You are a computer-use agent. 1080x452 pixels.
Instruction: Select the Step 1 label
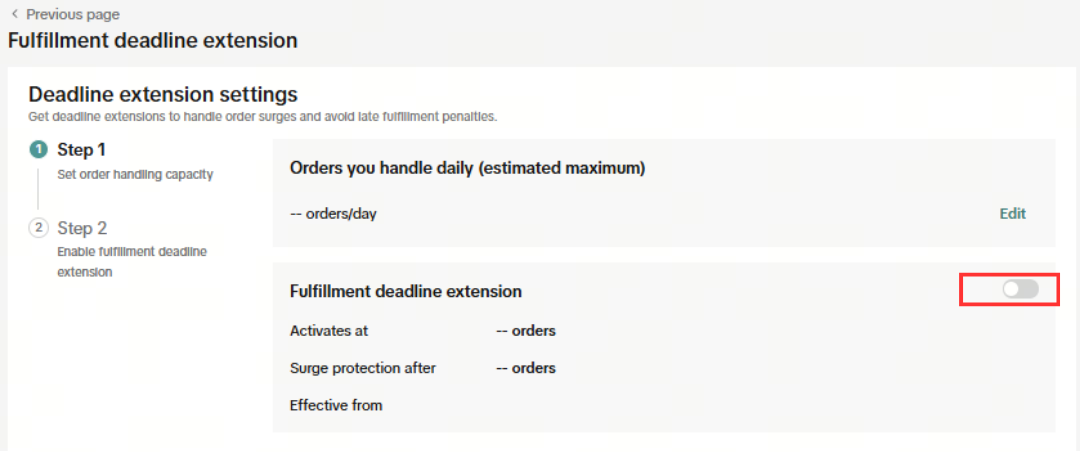82,150
